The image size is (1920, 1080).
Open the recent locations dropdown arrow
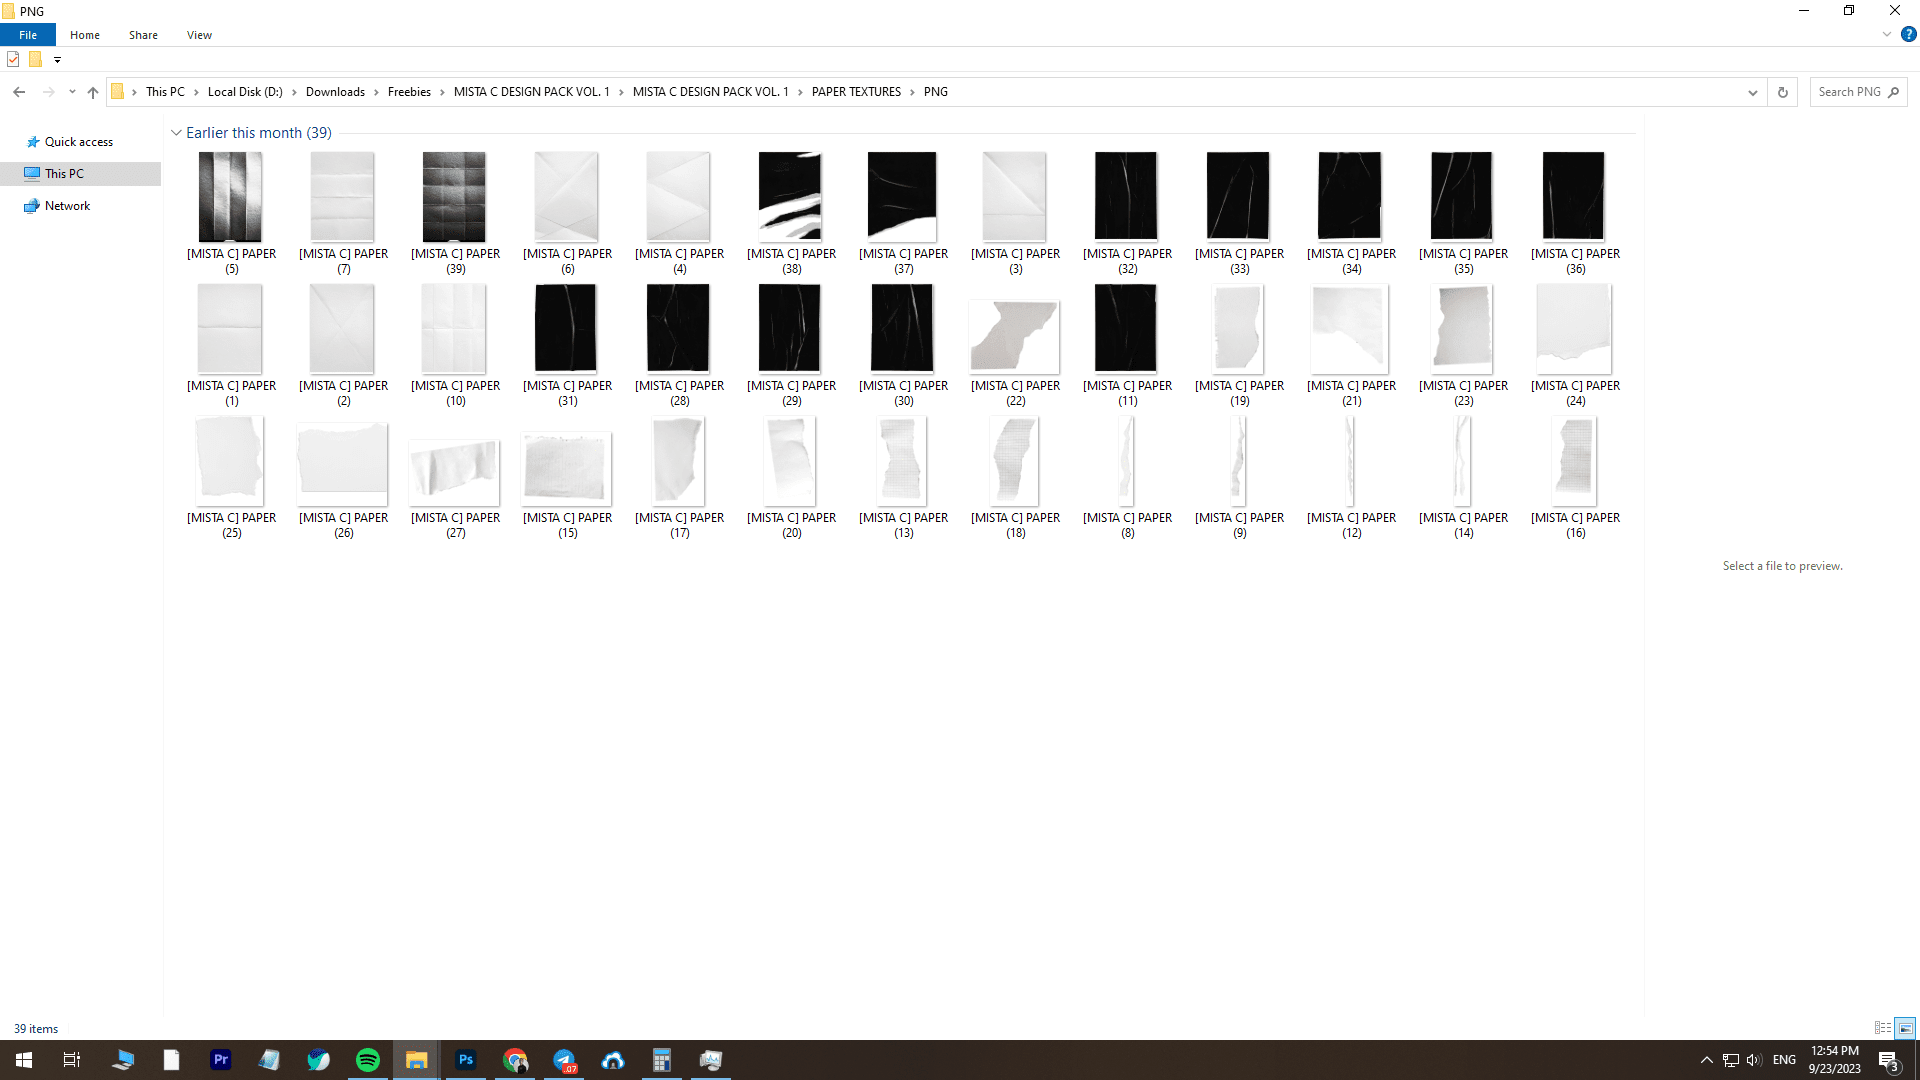click(x=72, y=92)
